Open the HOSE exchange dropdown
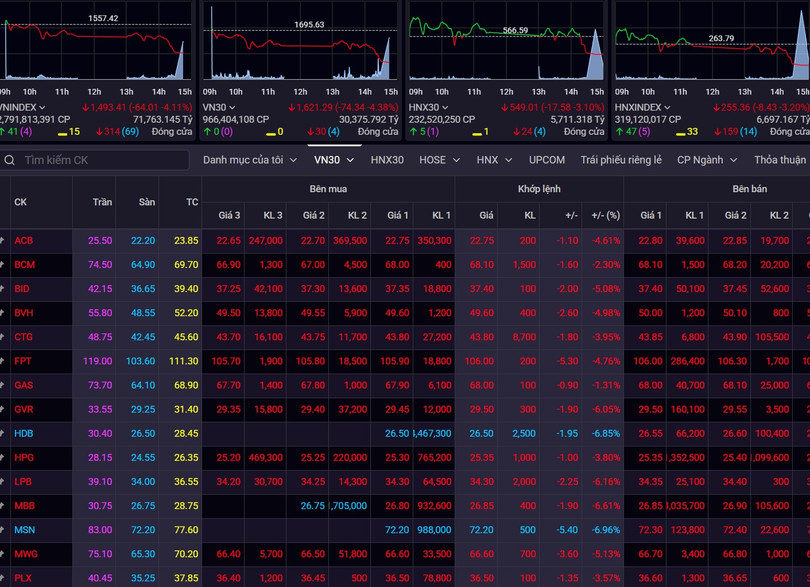 [x=438, y=160]
